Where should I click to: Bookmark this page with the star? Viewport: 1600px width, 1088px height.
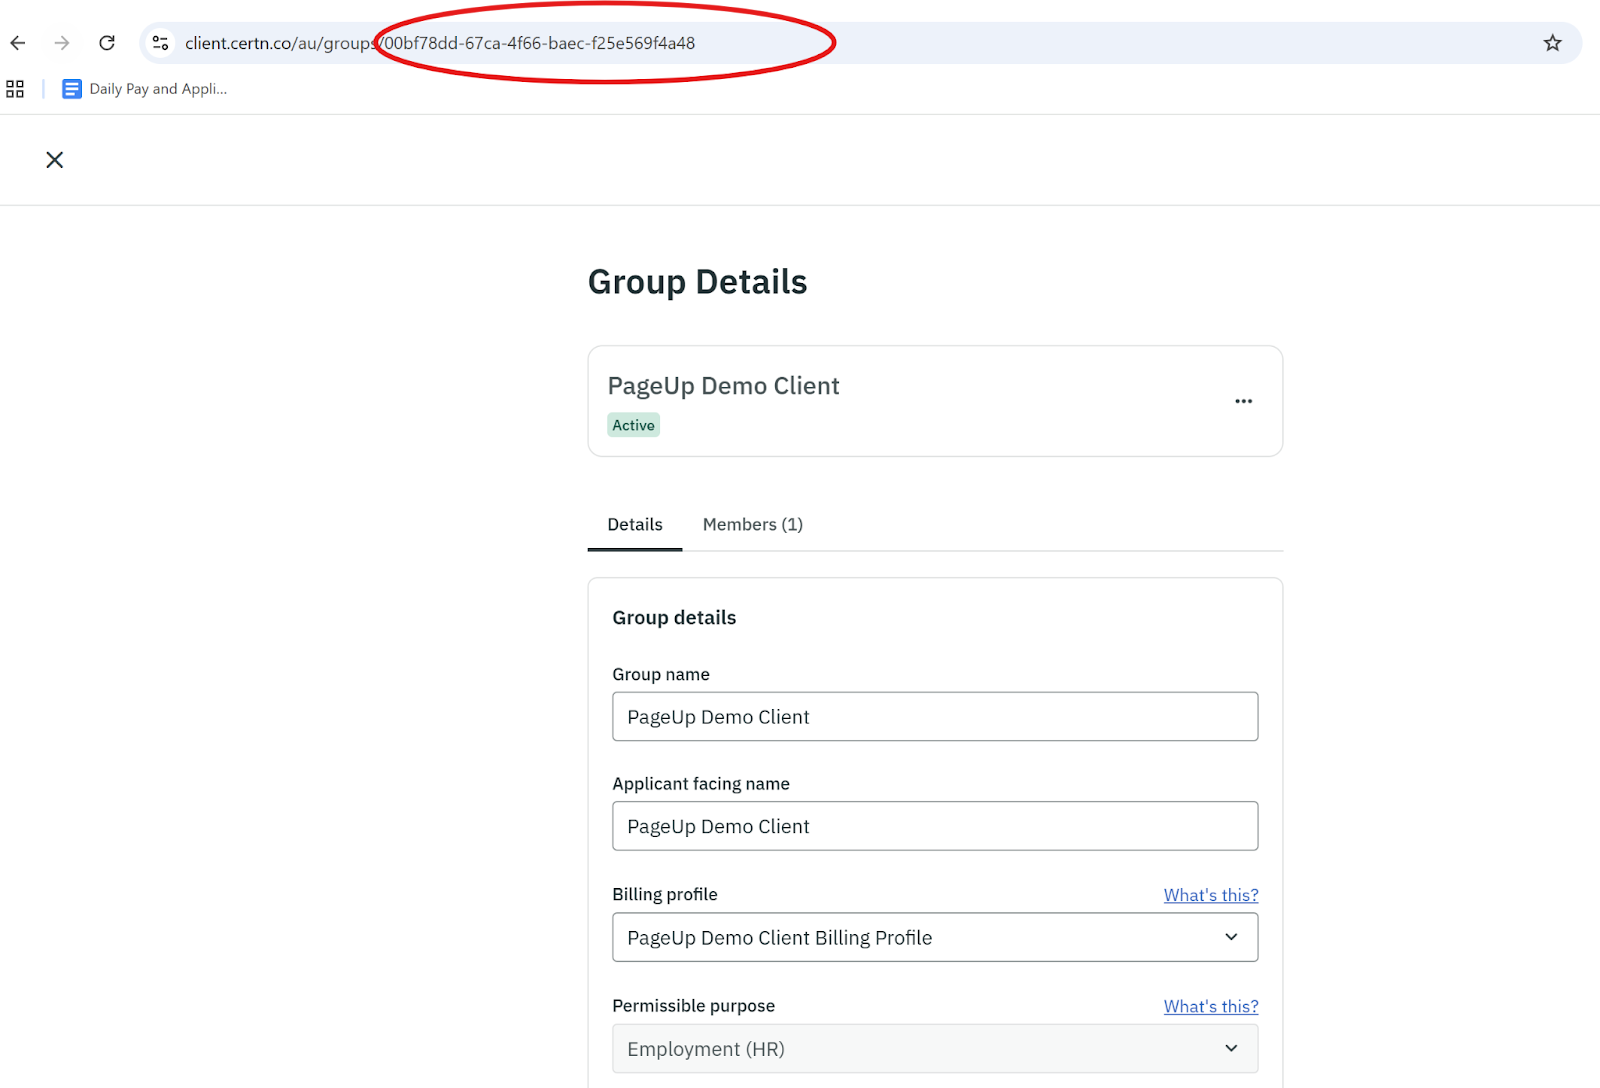pos(1552,43)
